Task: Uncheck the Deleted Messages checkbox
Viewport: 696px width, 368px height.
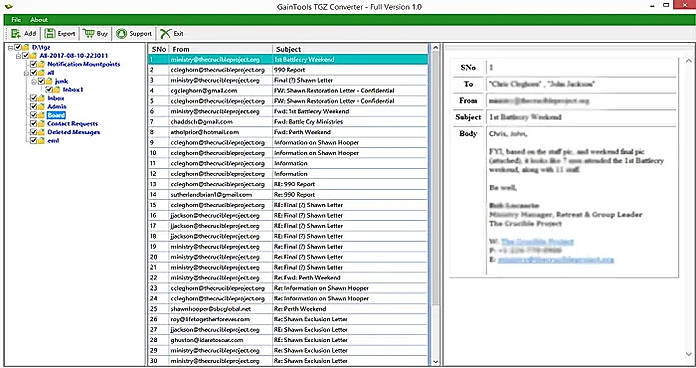Action: [33, 132]
